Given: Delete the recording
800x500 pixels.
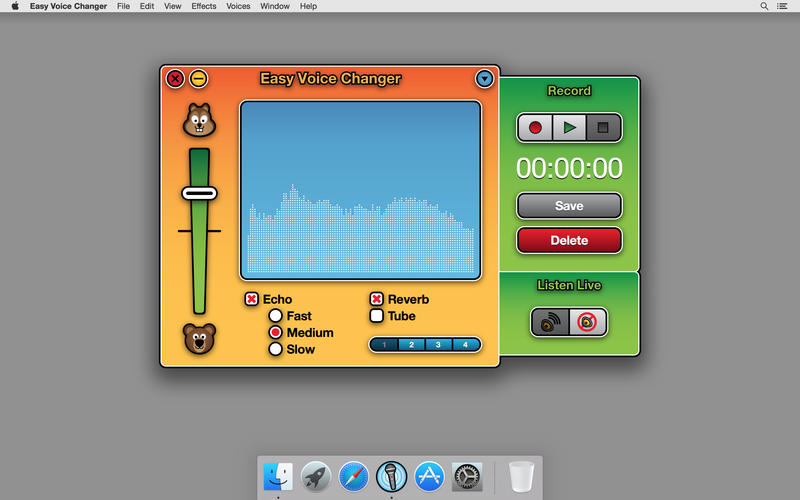Looking at the screenshot, I should coord(569,240).
